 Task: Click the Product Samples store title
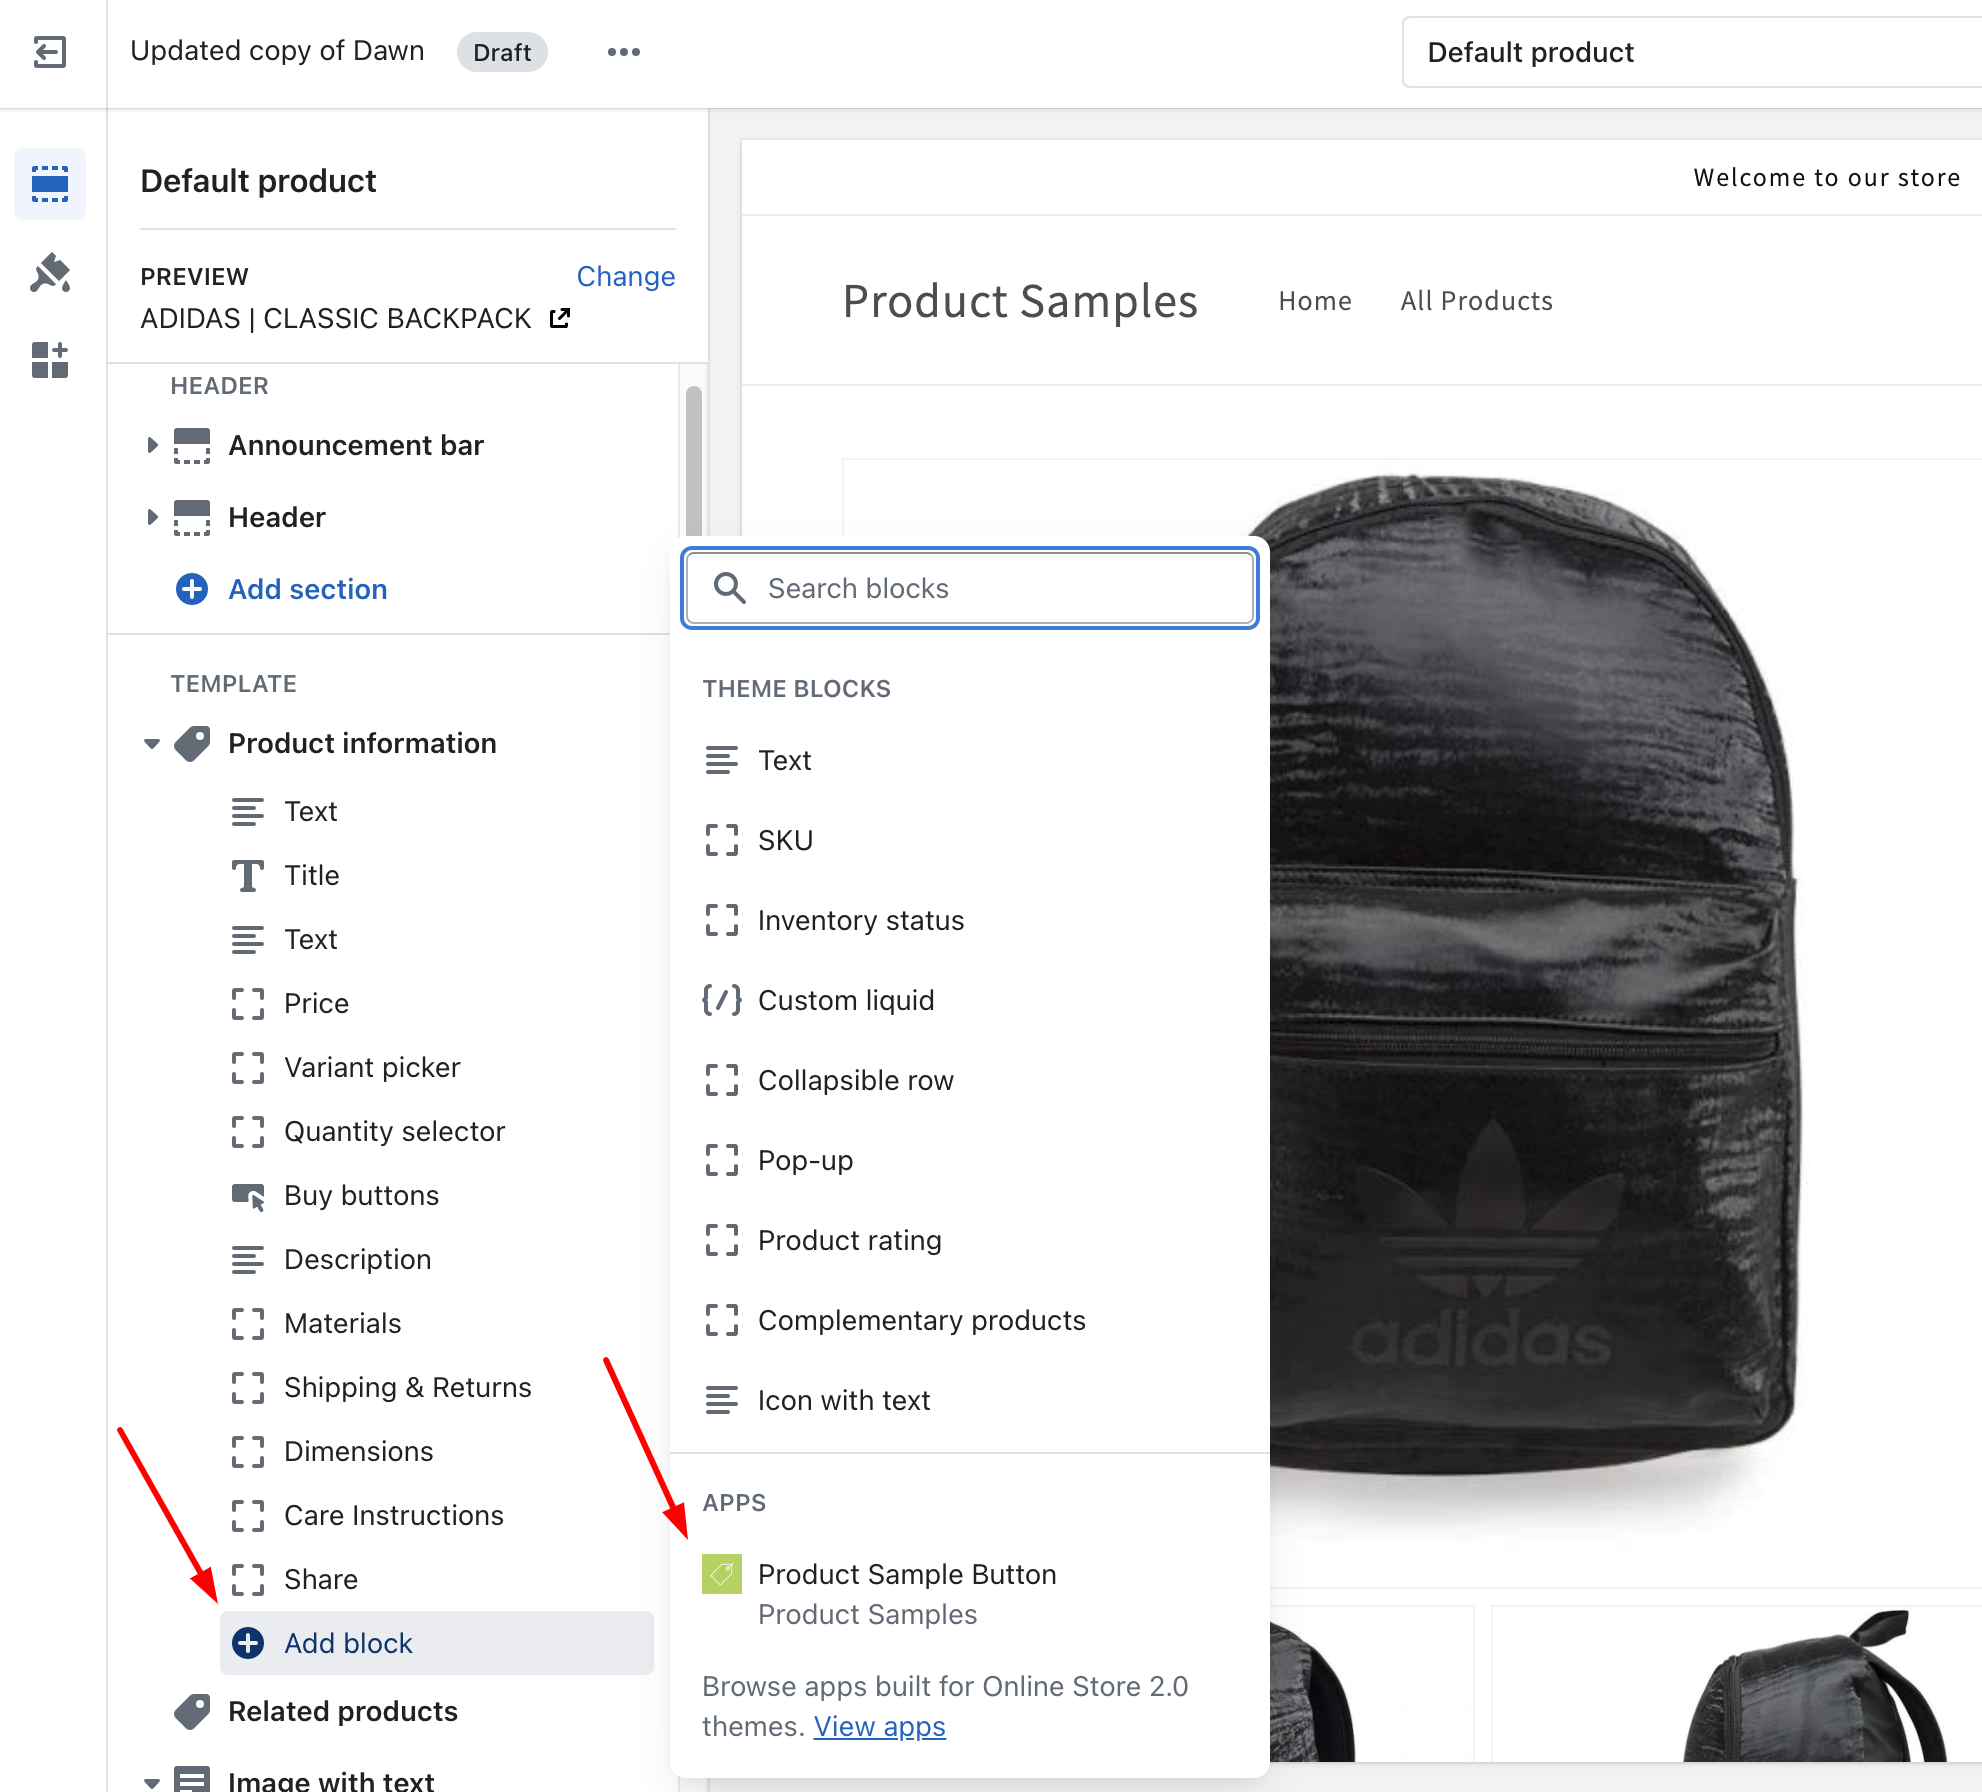tap(1020, 301)
